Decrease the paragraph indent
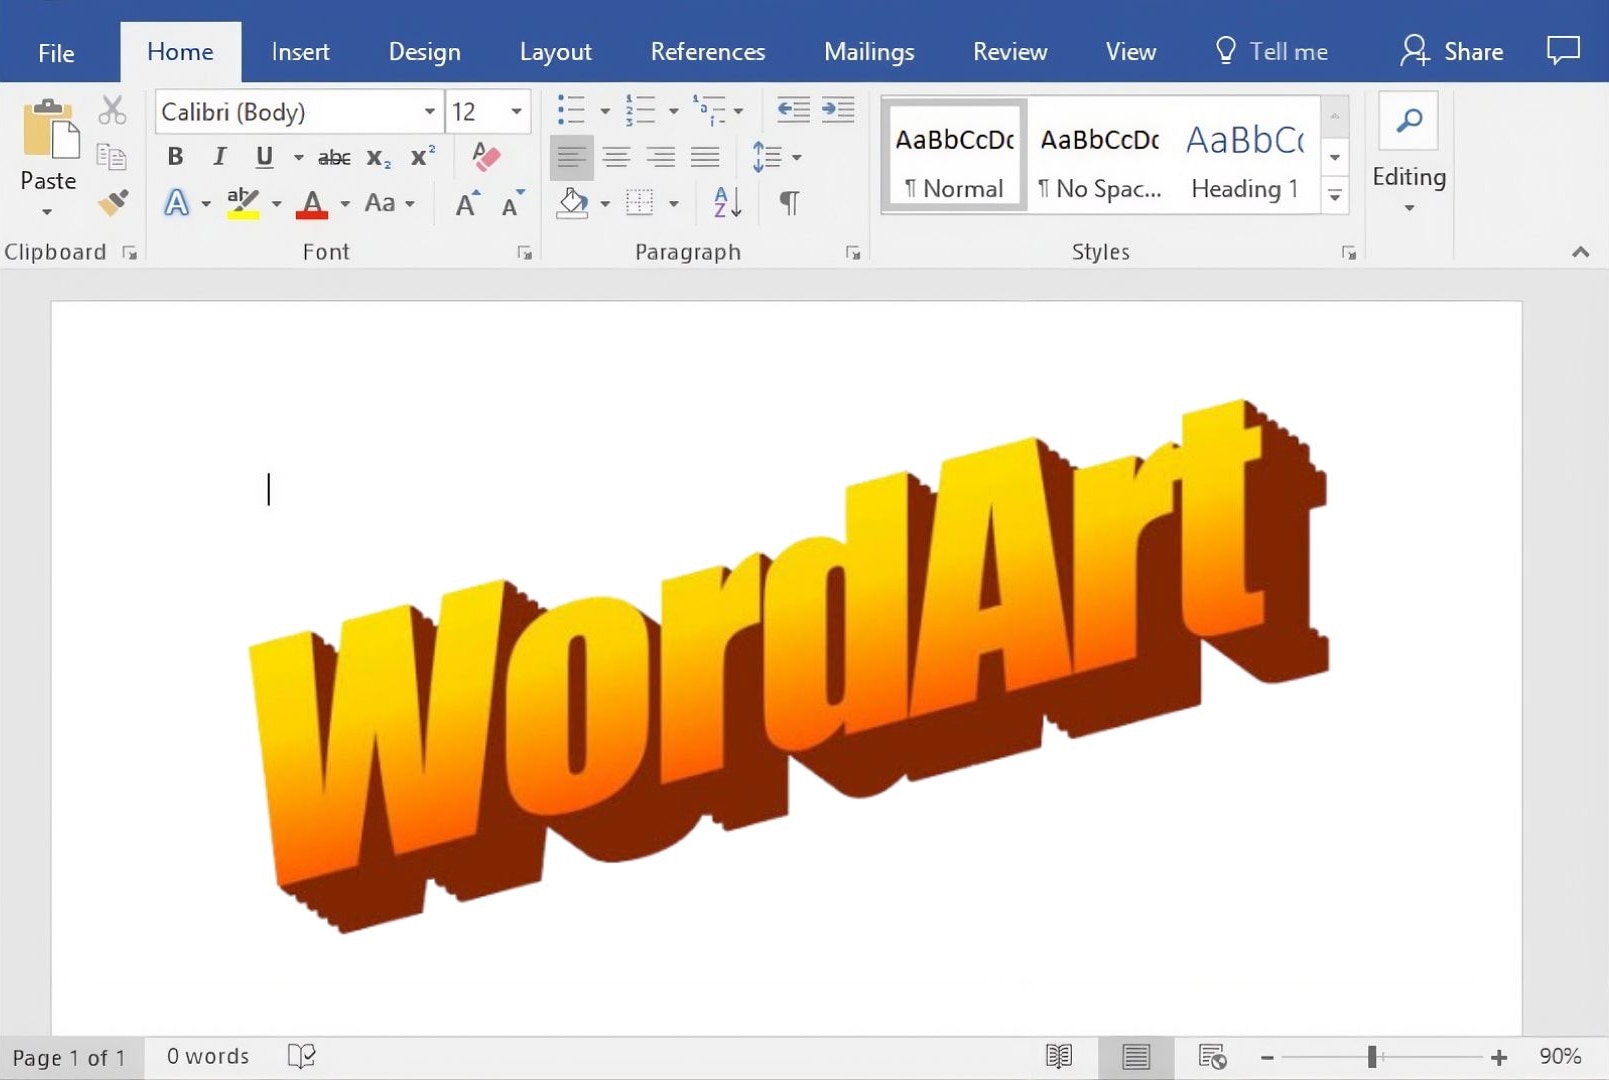Screen dimensions: 1609x1080 [793, 110]
